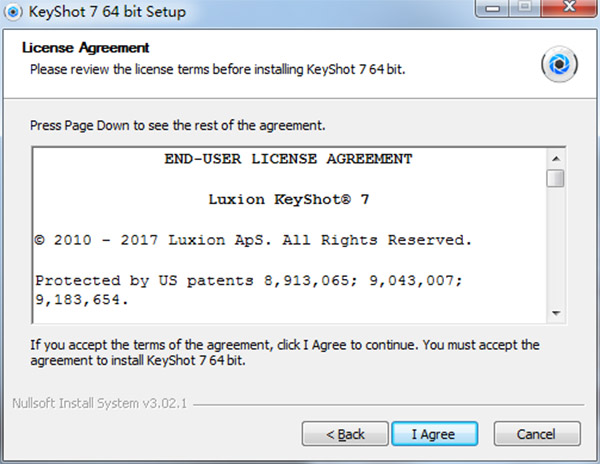The height and width of the screenshot is (464, 600).
Task: Click the Press Page Down instruction text
Action: click(178, 125)
